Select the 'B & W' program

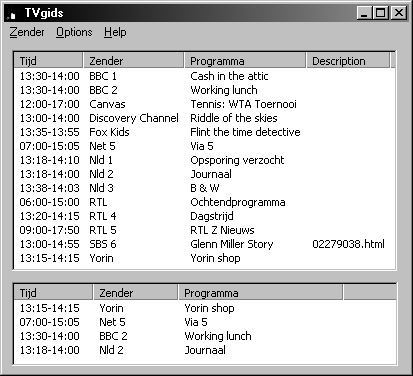point(205,188)
